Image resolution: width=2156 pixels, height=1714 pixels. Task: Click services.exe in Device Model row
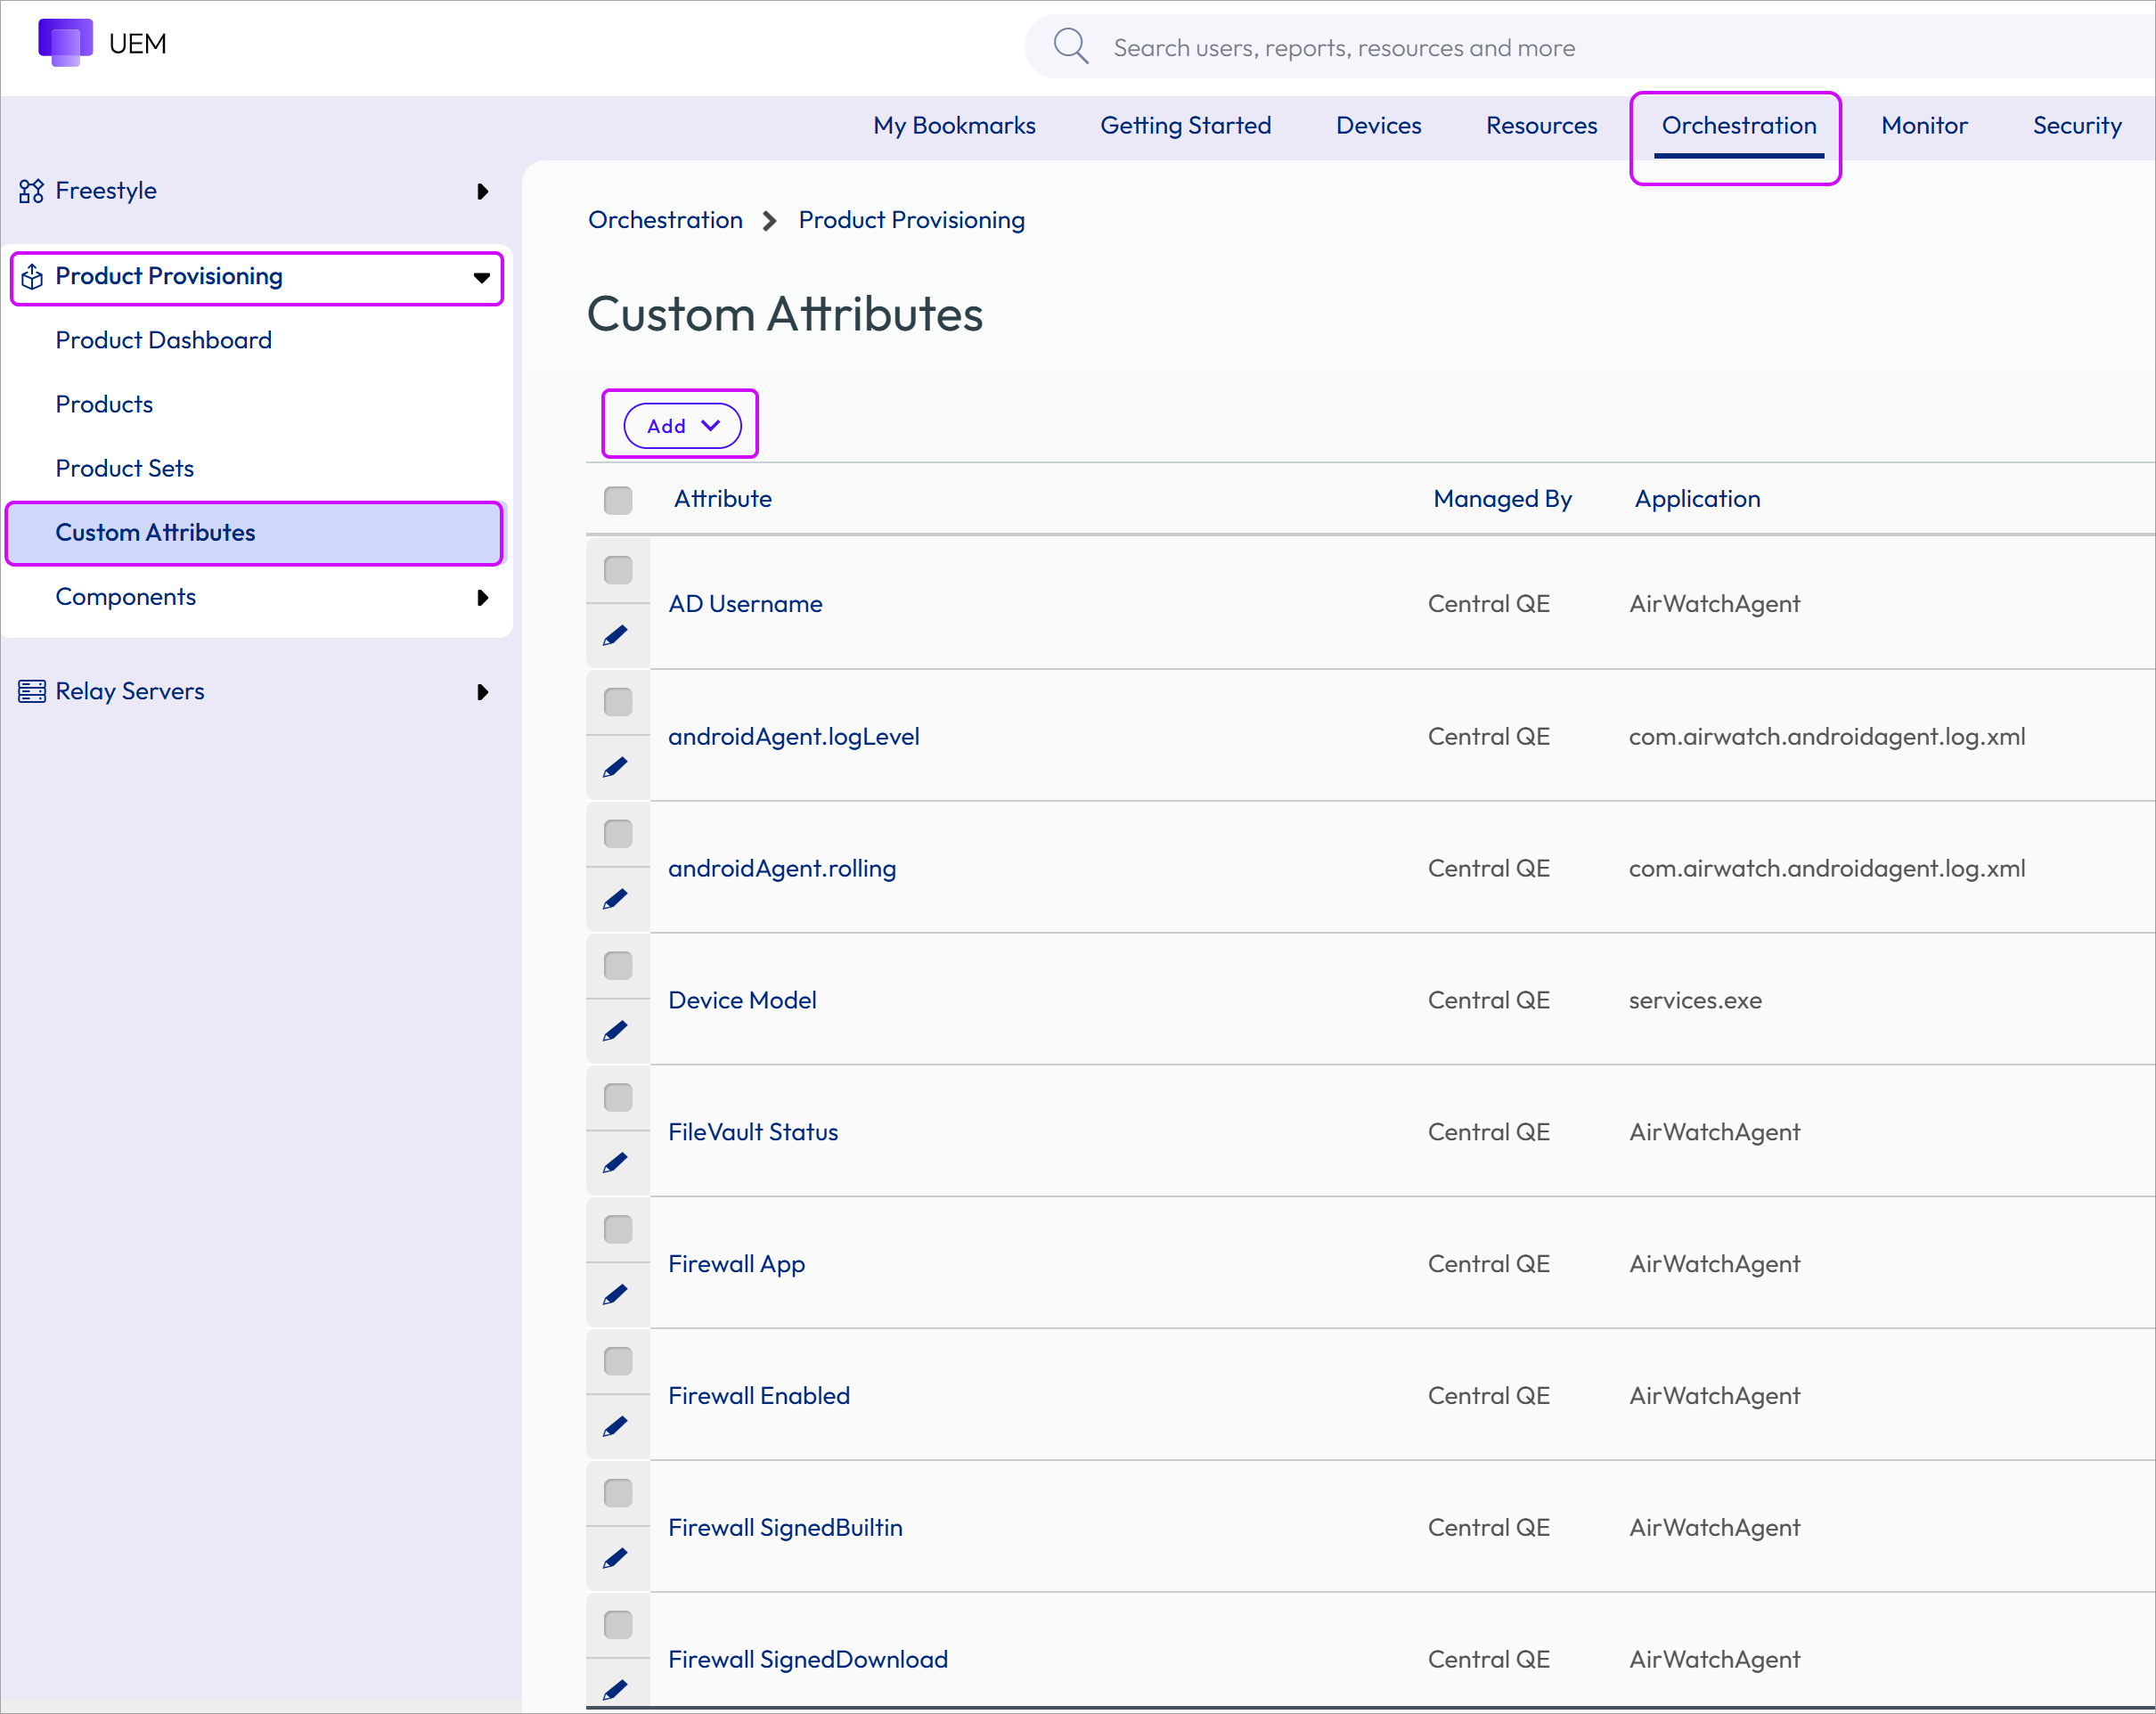point(1695,1000)
